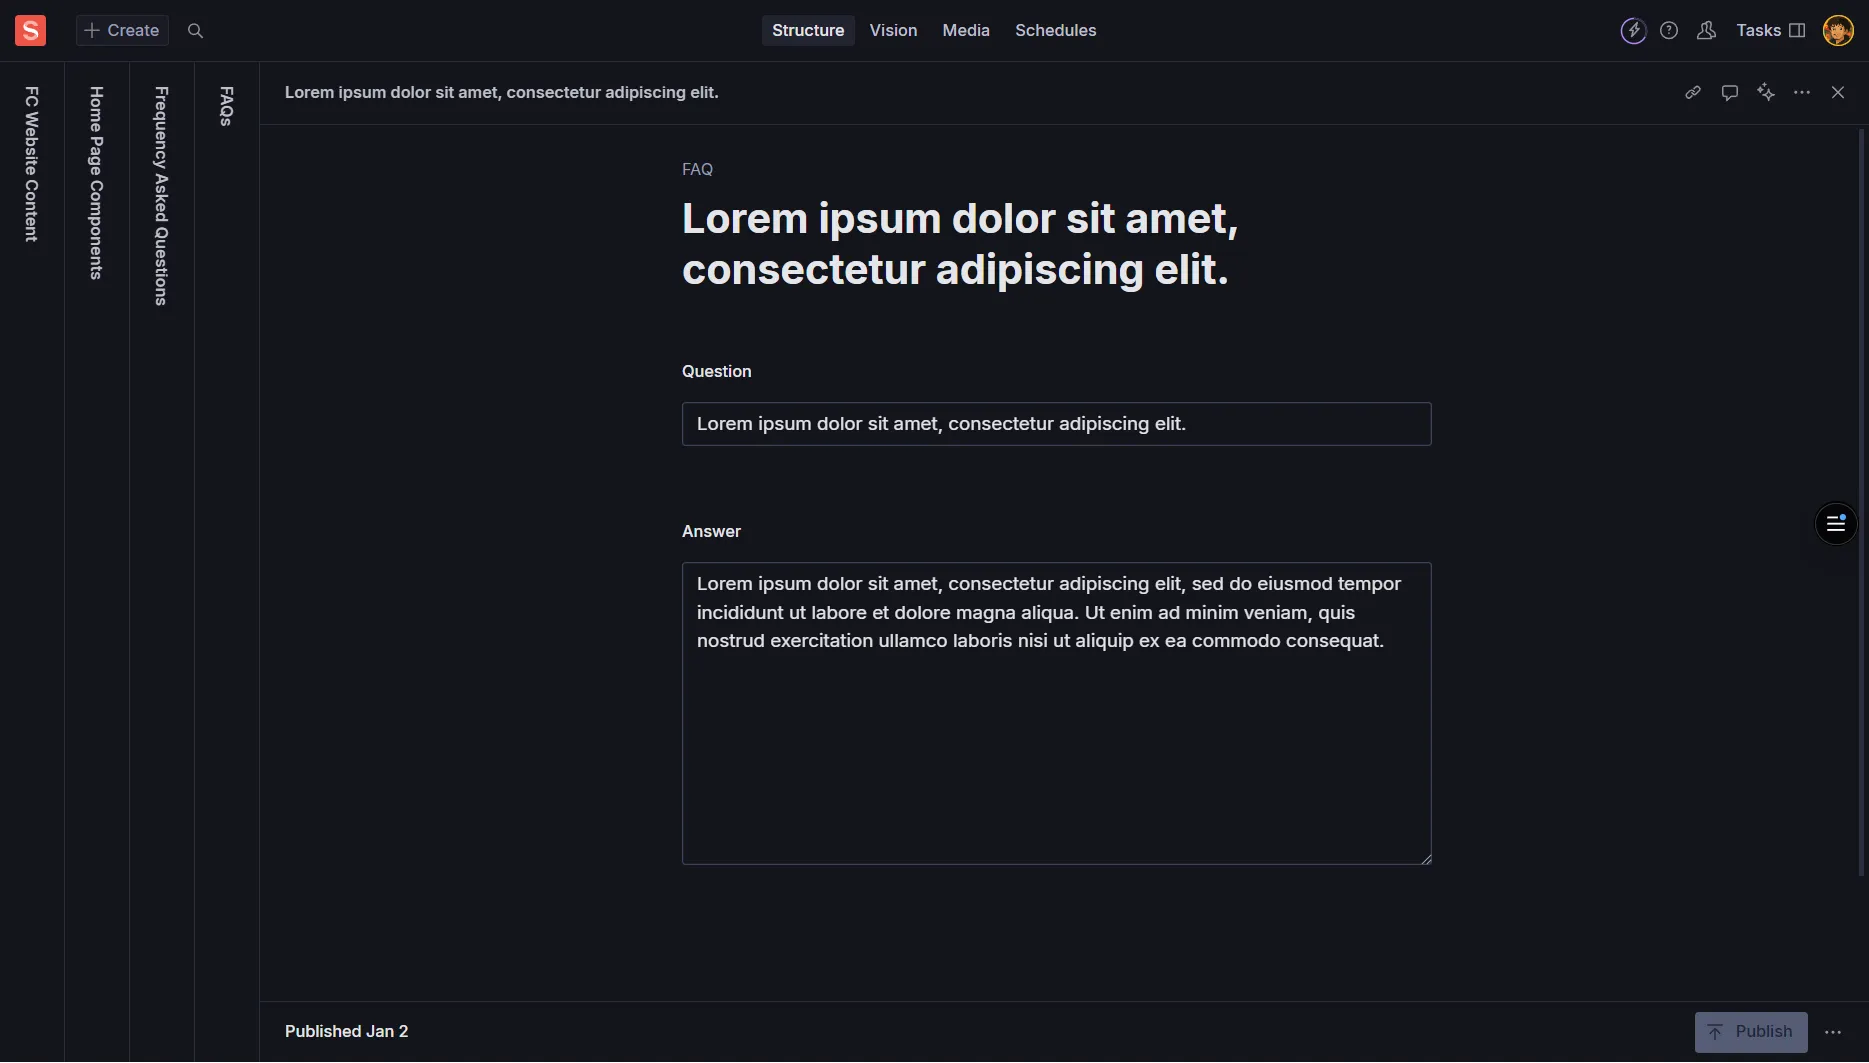Image resolution: width=1869 pixels, height=1063 pixels.
Task: Expand the collapsed FAQs pane
Action: [x=227, y=106]
